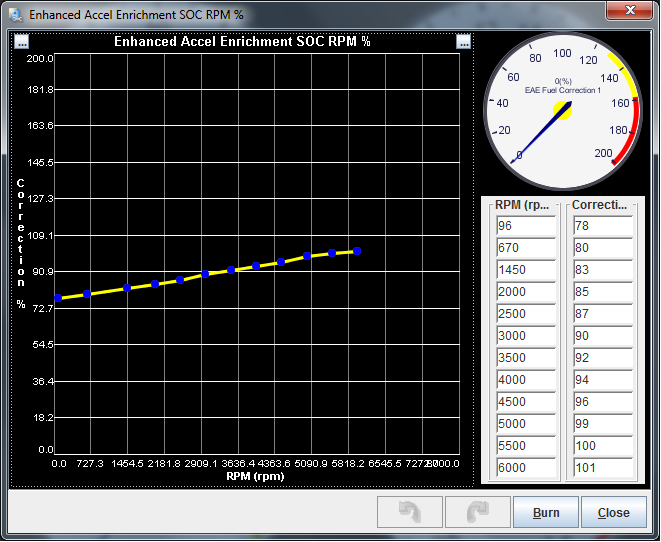Click the Correction field containing 87
Image resolution: width=661 pixels, height=542 pixels.
602,314
